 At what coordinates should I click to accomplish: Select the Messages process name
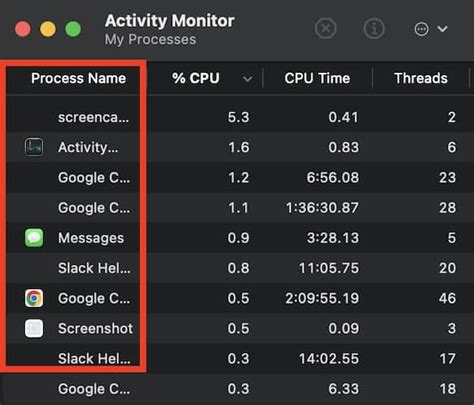point(91,238)
